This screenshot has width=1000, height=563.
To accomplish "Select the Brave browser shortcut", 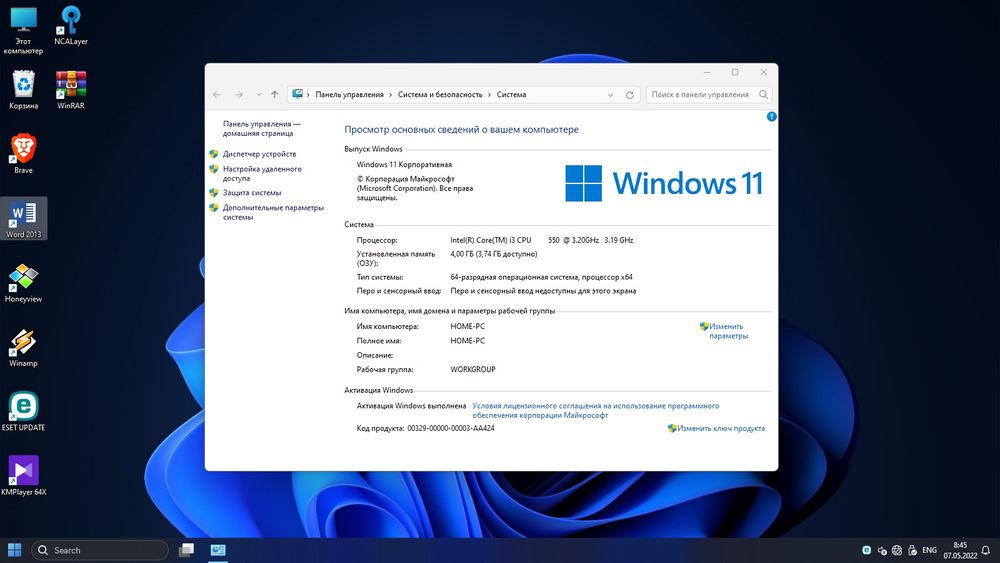I will tap(24, 154).
